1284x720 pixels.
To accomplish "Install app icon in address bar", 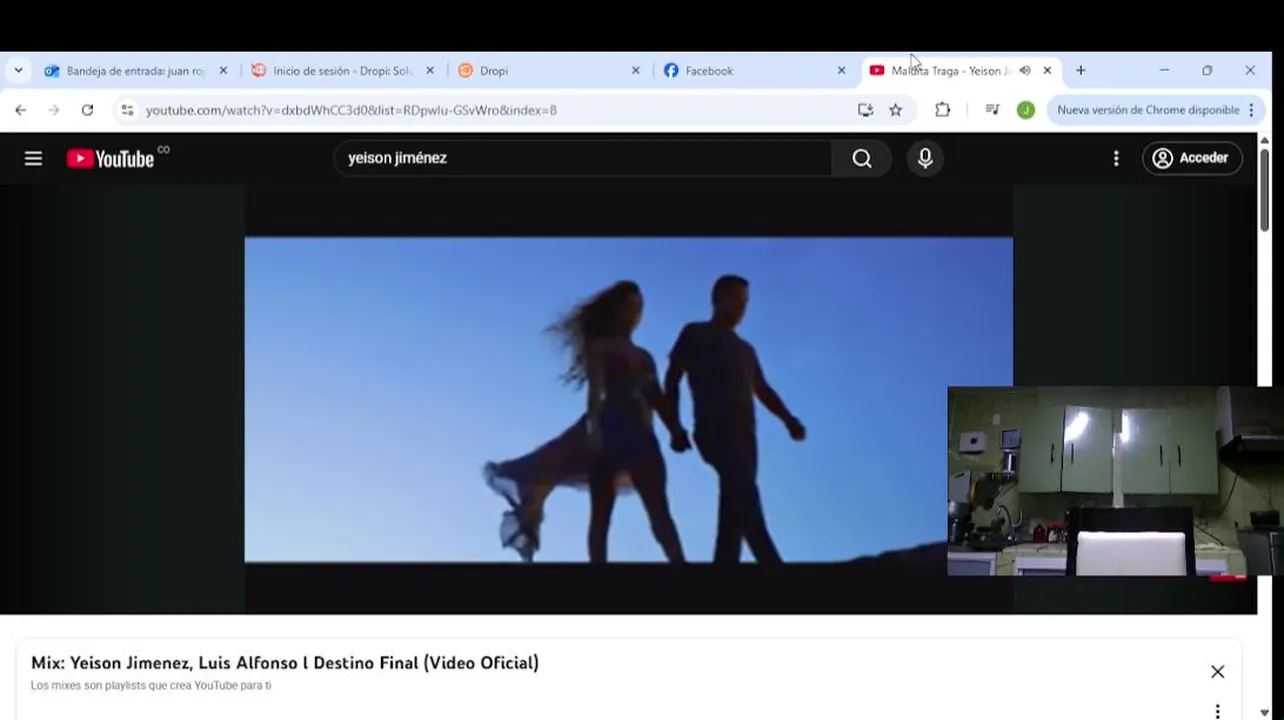I will click(x=865, y=110).
